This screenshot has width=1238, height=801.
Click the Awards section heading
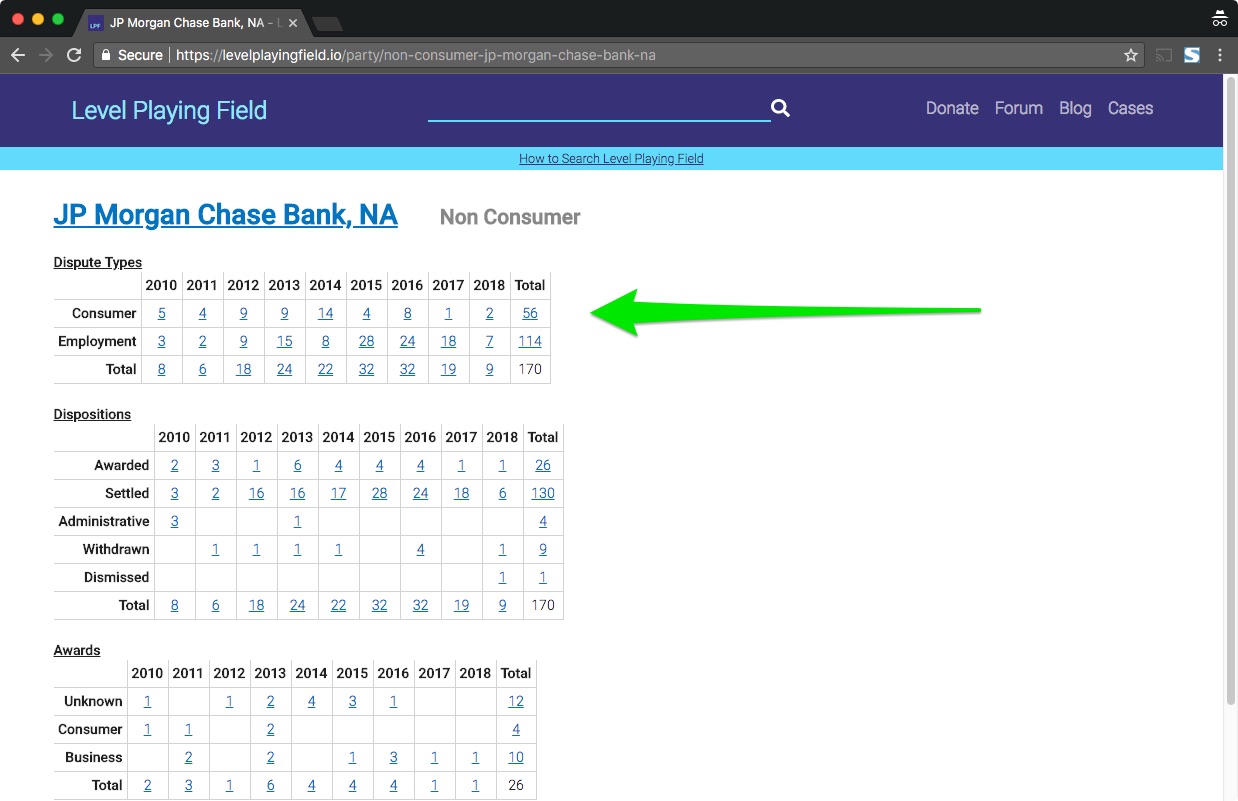77,650
